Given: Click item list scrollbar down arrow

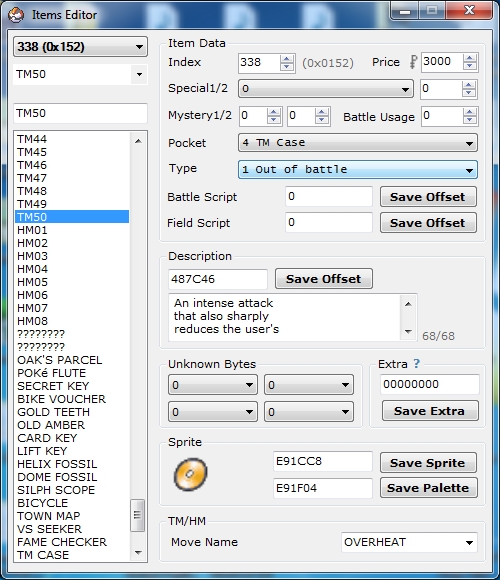Looking at the screenshot, I should pos(138,553).
